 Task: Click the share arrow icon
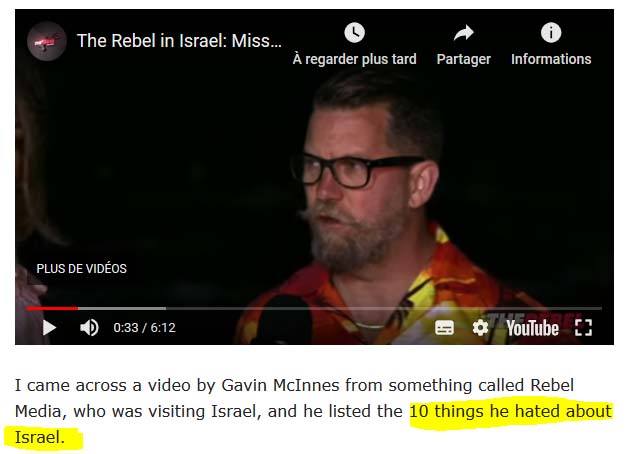463,33
